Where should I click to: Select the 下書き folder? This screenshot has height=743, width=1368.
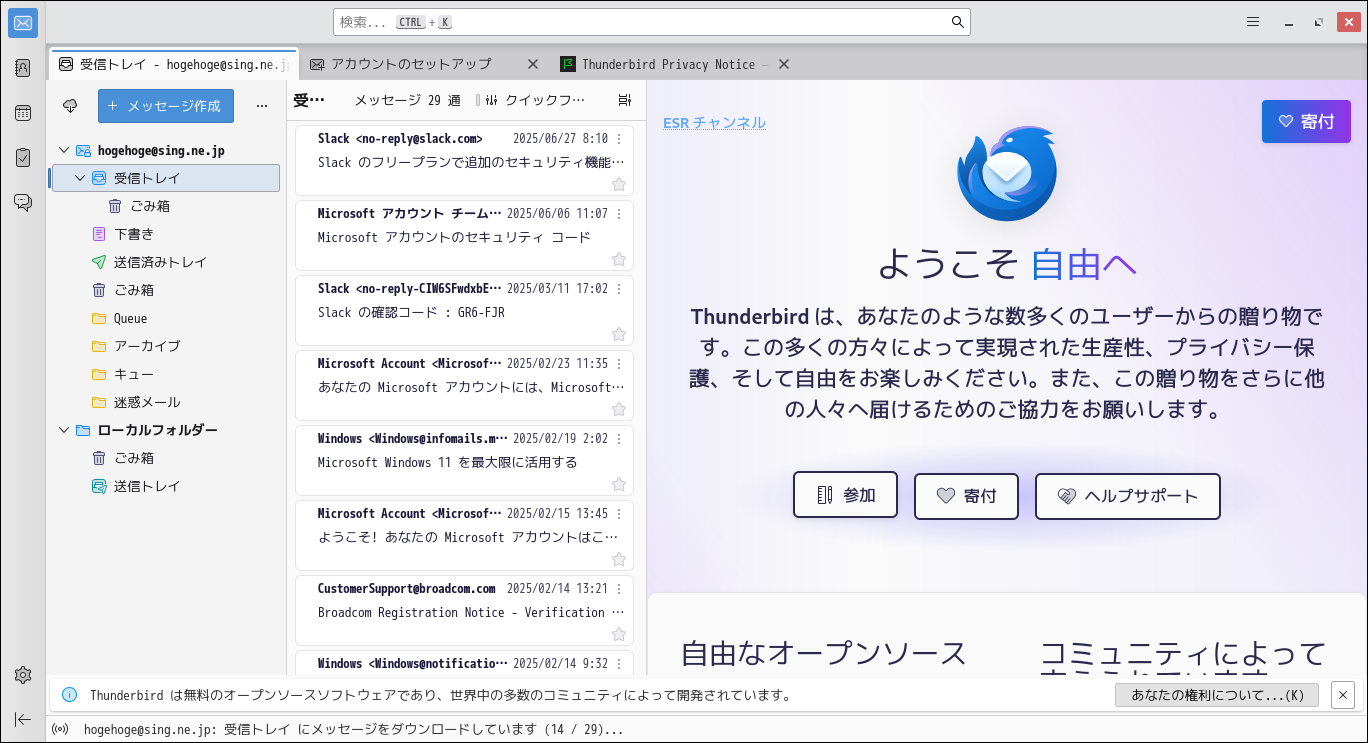pyautogui.click(x=164, y=234)
